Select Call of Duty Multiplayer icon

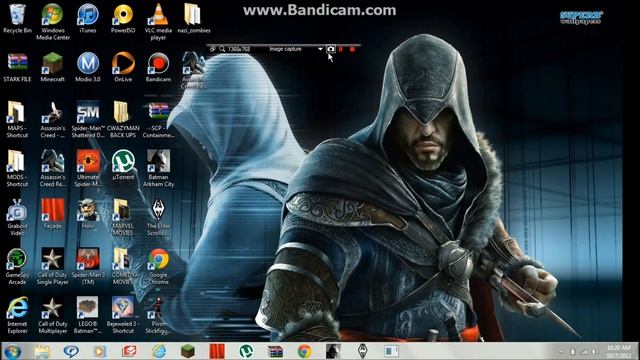click(x=53, y=315)
